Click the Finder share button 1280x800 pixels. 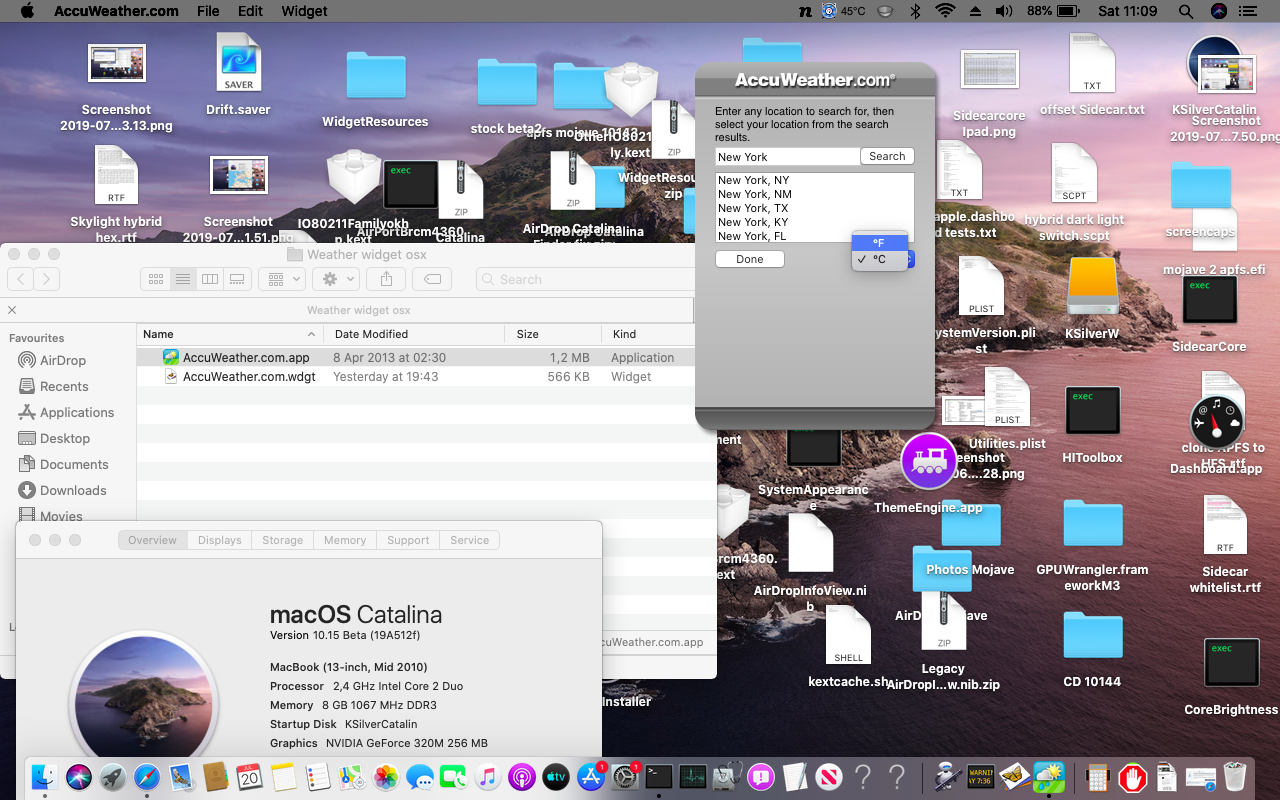(387, 279)
